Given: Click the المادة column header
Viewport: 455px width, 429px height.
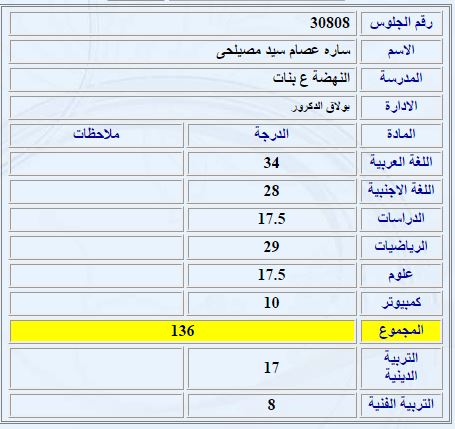Looking at the screenshot, I should click(x=401, y=134).
